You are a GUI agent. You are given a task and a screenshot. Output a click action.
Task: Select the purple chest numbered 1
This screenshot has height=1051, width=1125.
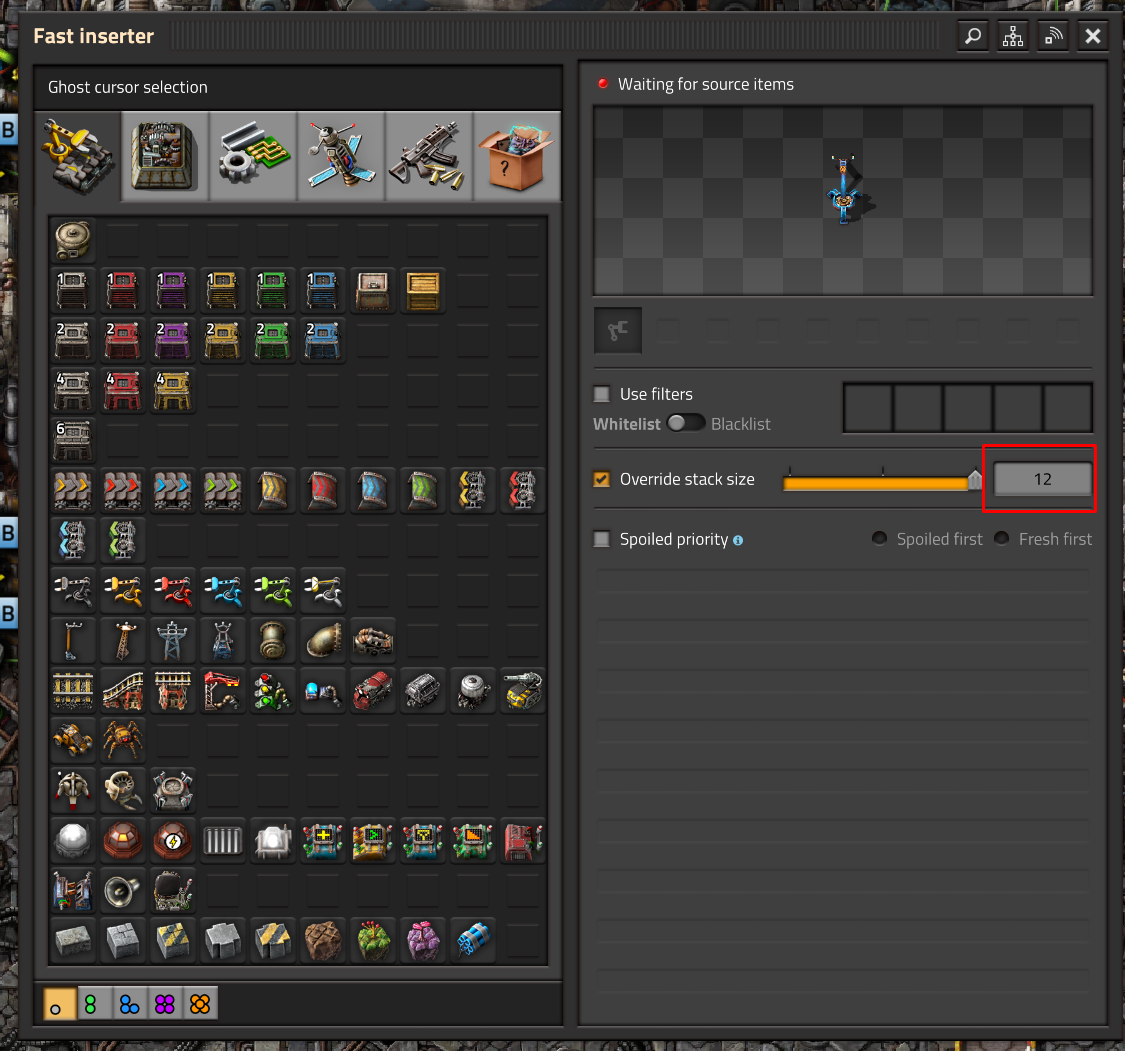172,290
